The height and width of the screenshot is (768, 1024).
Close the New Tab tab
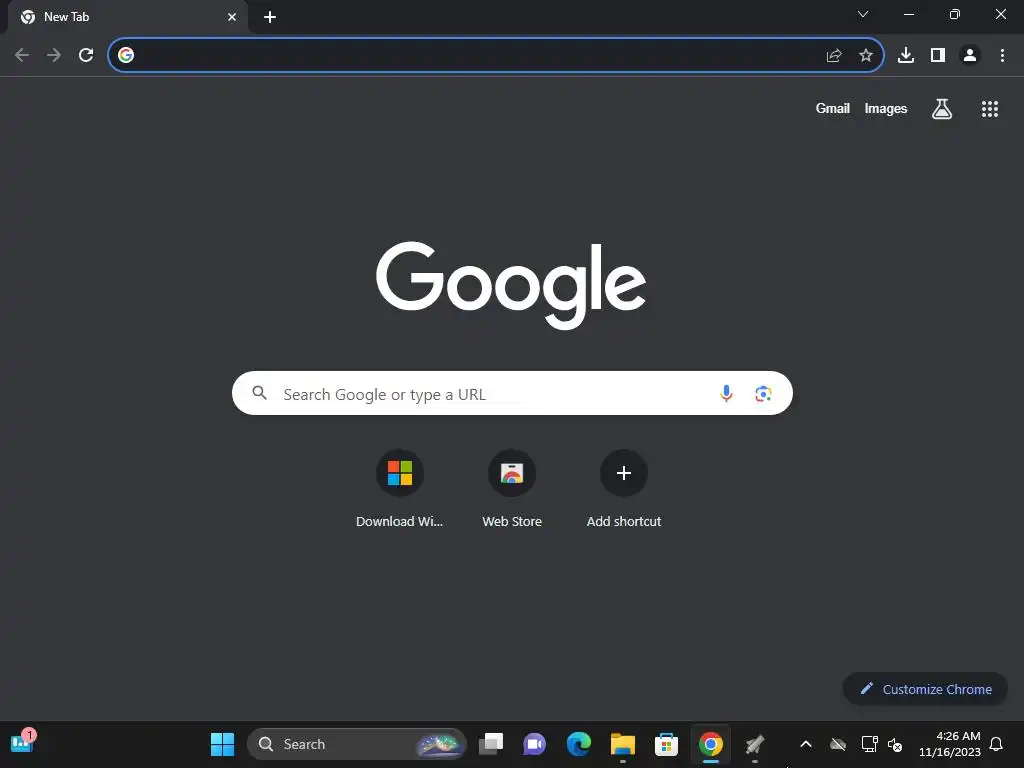(x=232, y=17)
